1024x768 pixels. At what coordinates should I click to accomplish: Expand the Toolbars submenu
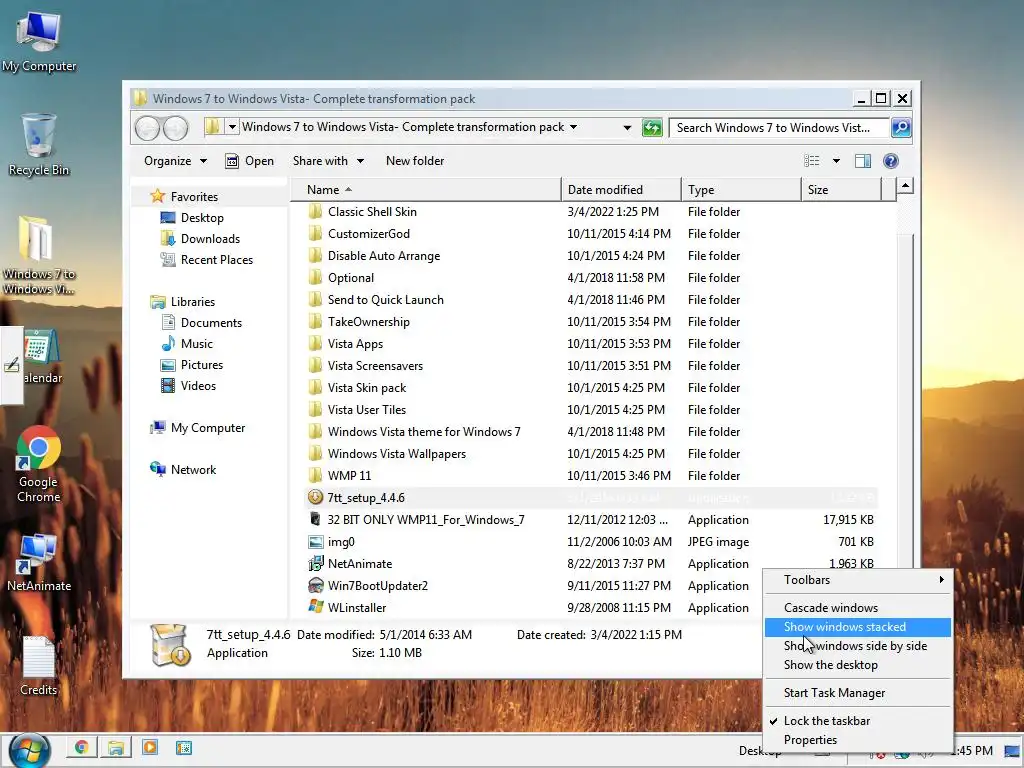[857, 580]
